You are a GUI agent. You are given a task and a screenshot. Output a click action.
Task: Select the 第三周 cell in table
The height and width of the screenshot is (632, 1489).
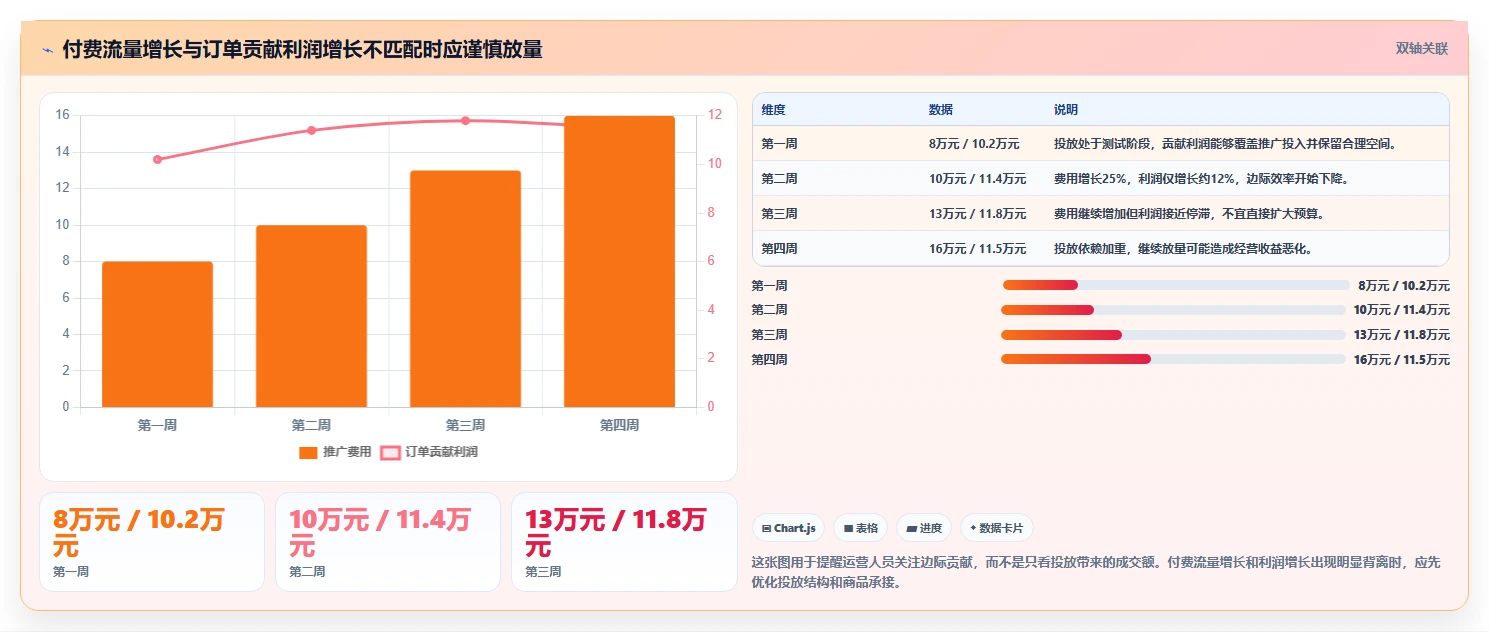click(x=779, y=214)
